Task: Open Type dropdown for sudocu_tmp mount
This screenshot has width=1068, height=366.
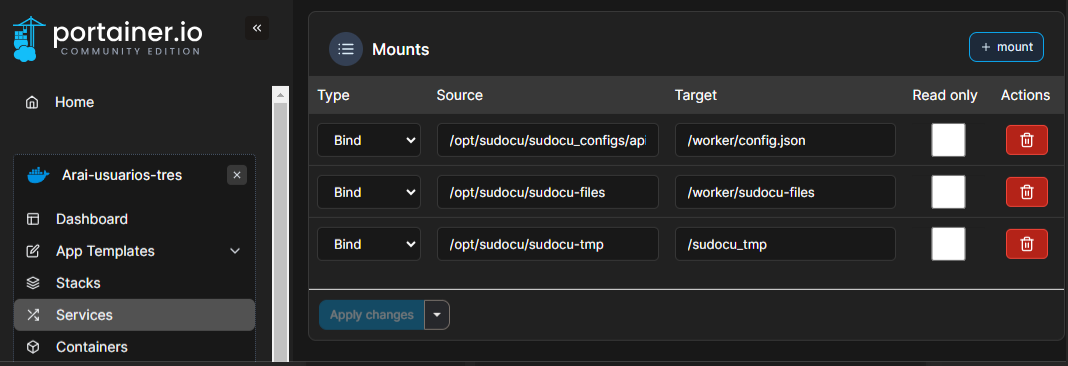Action: click(368, 244)
